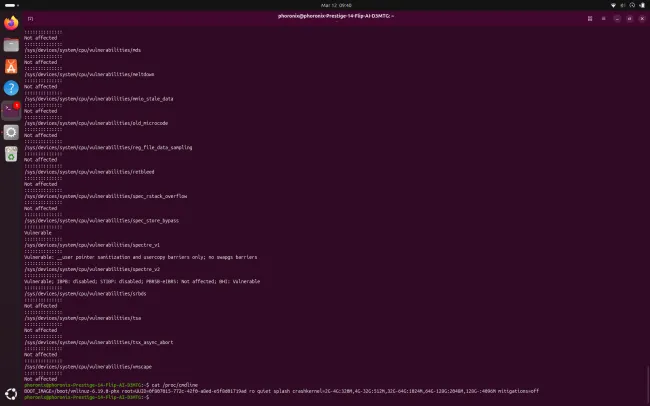Click the vulnerabilities/tsa path line
650x406 pixels.
point(82,318)
